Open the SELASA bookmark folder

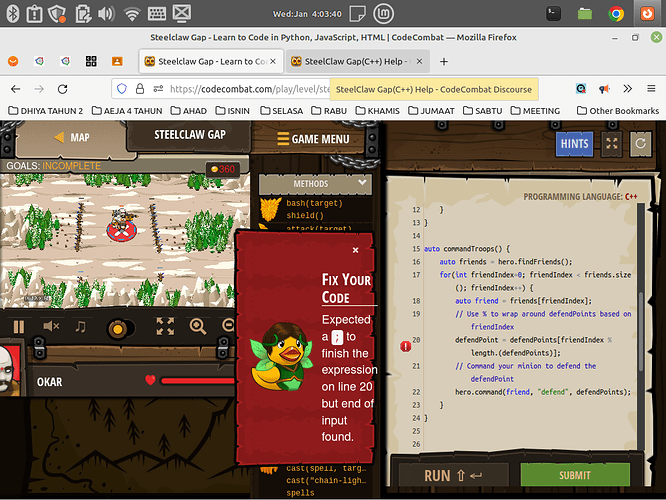pos(282,111)
